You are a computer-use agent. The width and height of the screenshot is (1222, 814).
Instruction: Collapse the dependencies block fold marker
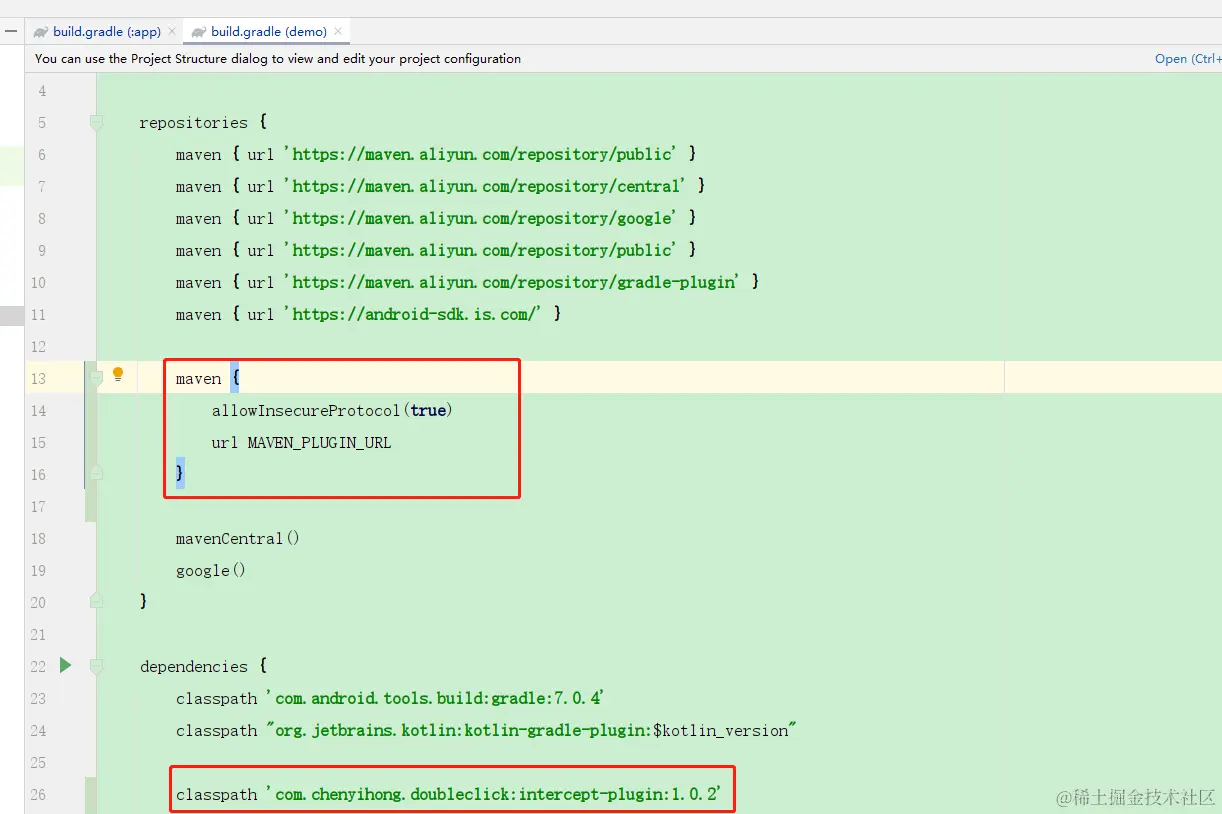96,666
